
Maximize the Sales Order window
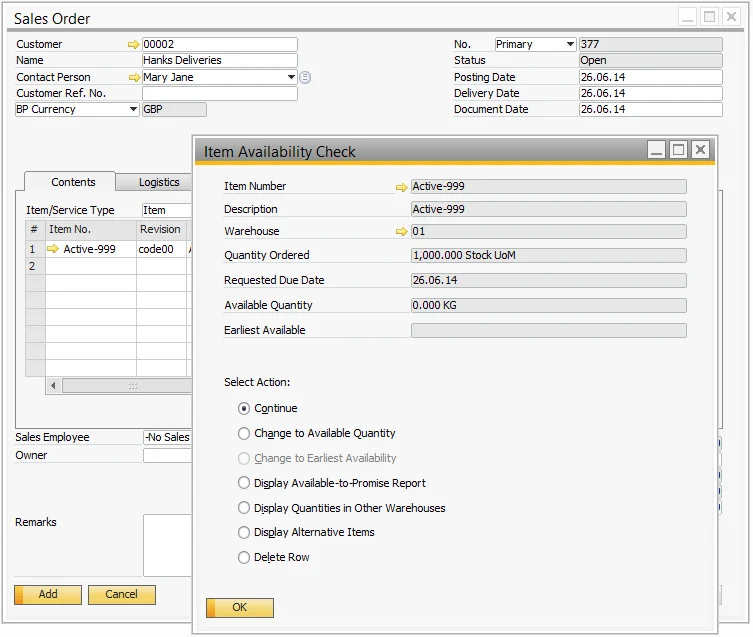click(710, 17)
